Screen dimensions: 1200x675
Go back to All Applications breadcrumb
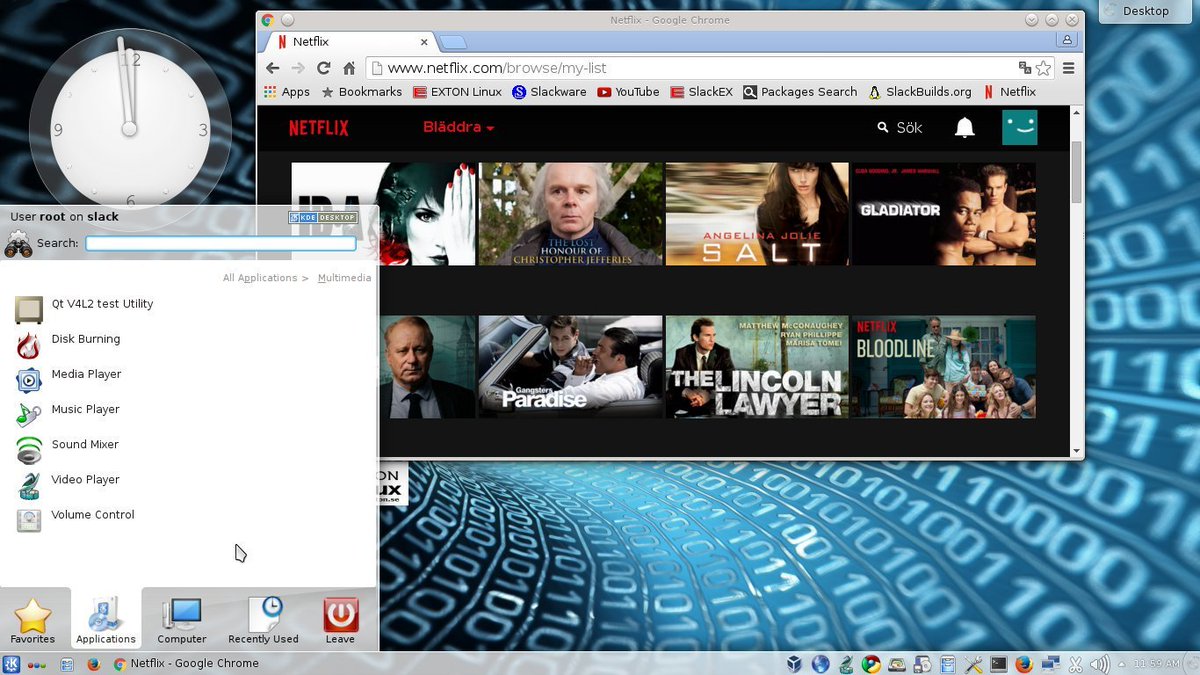(260, 278)
